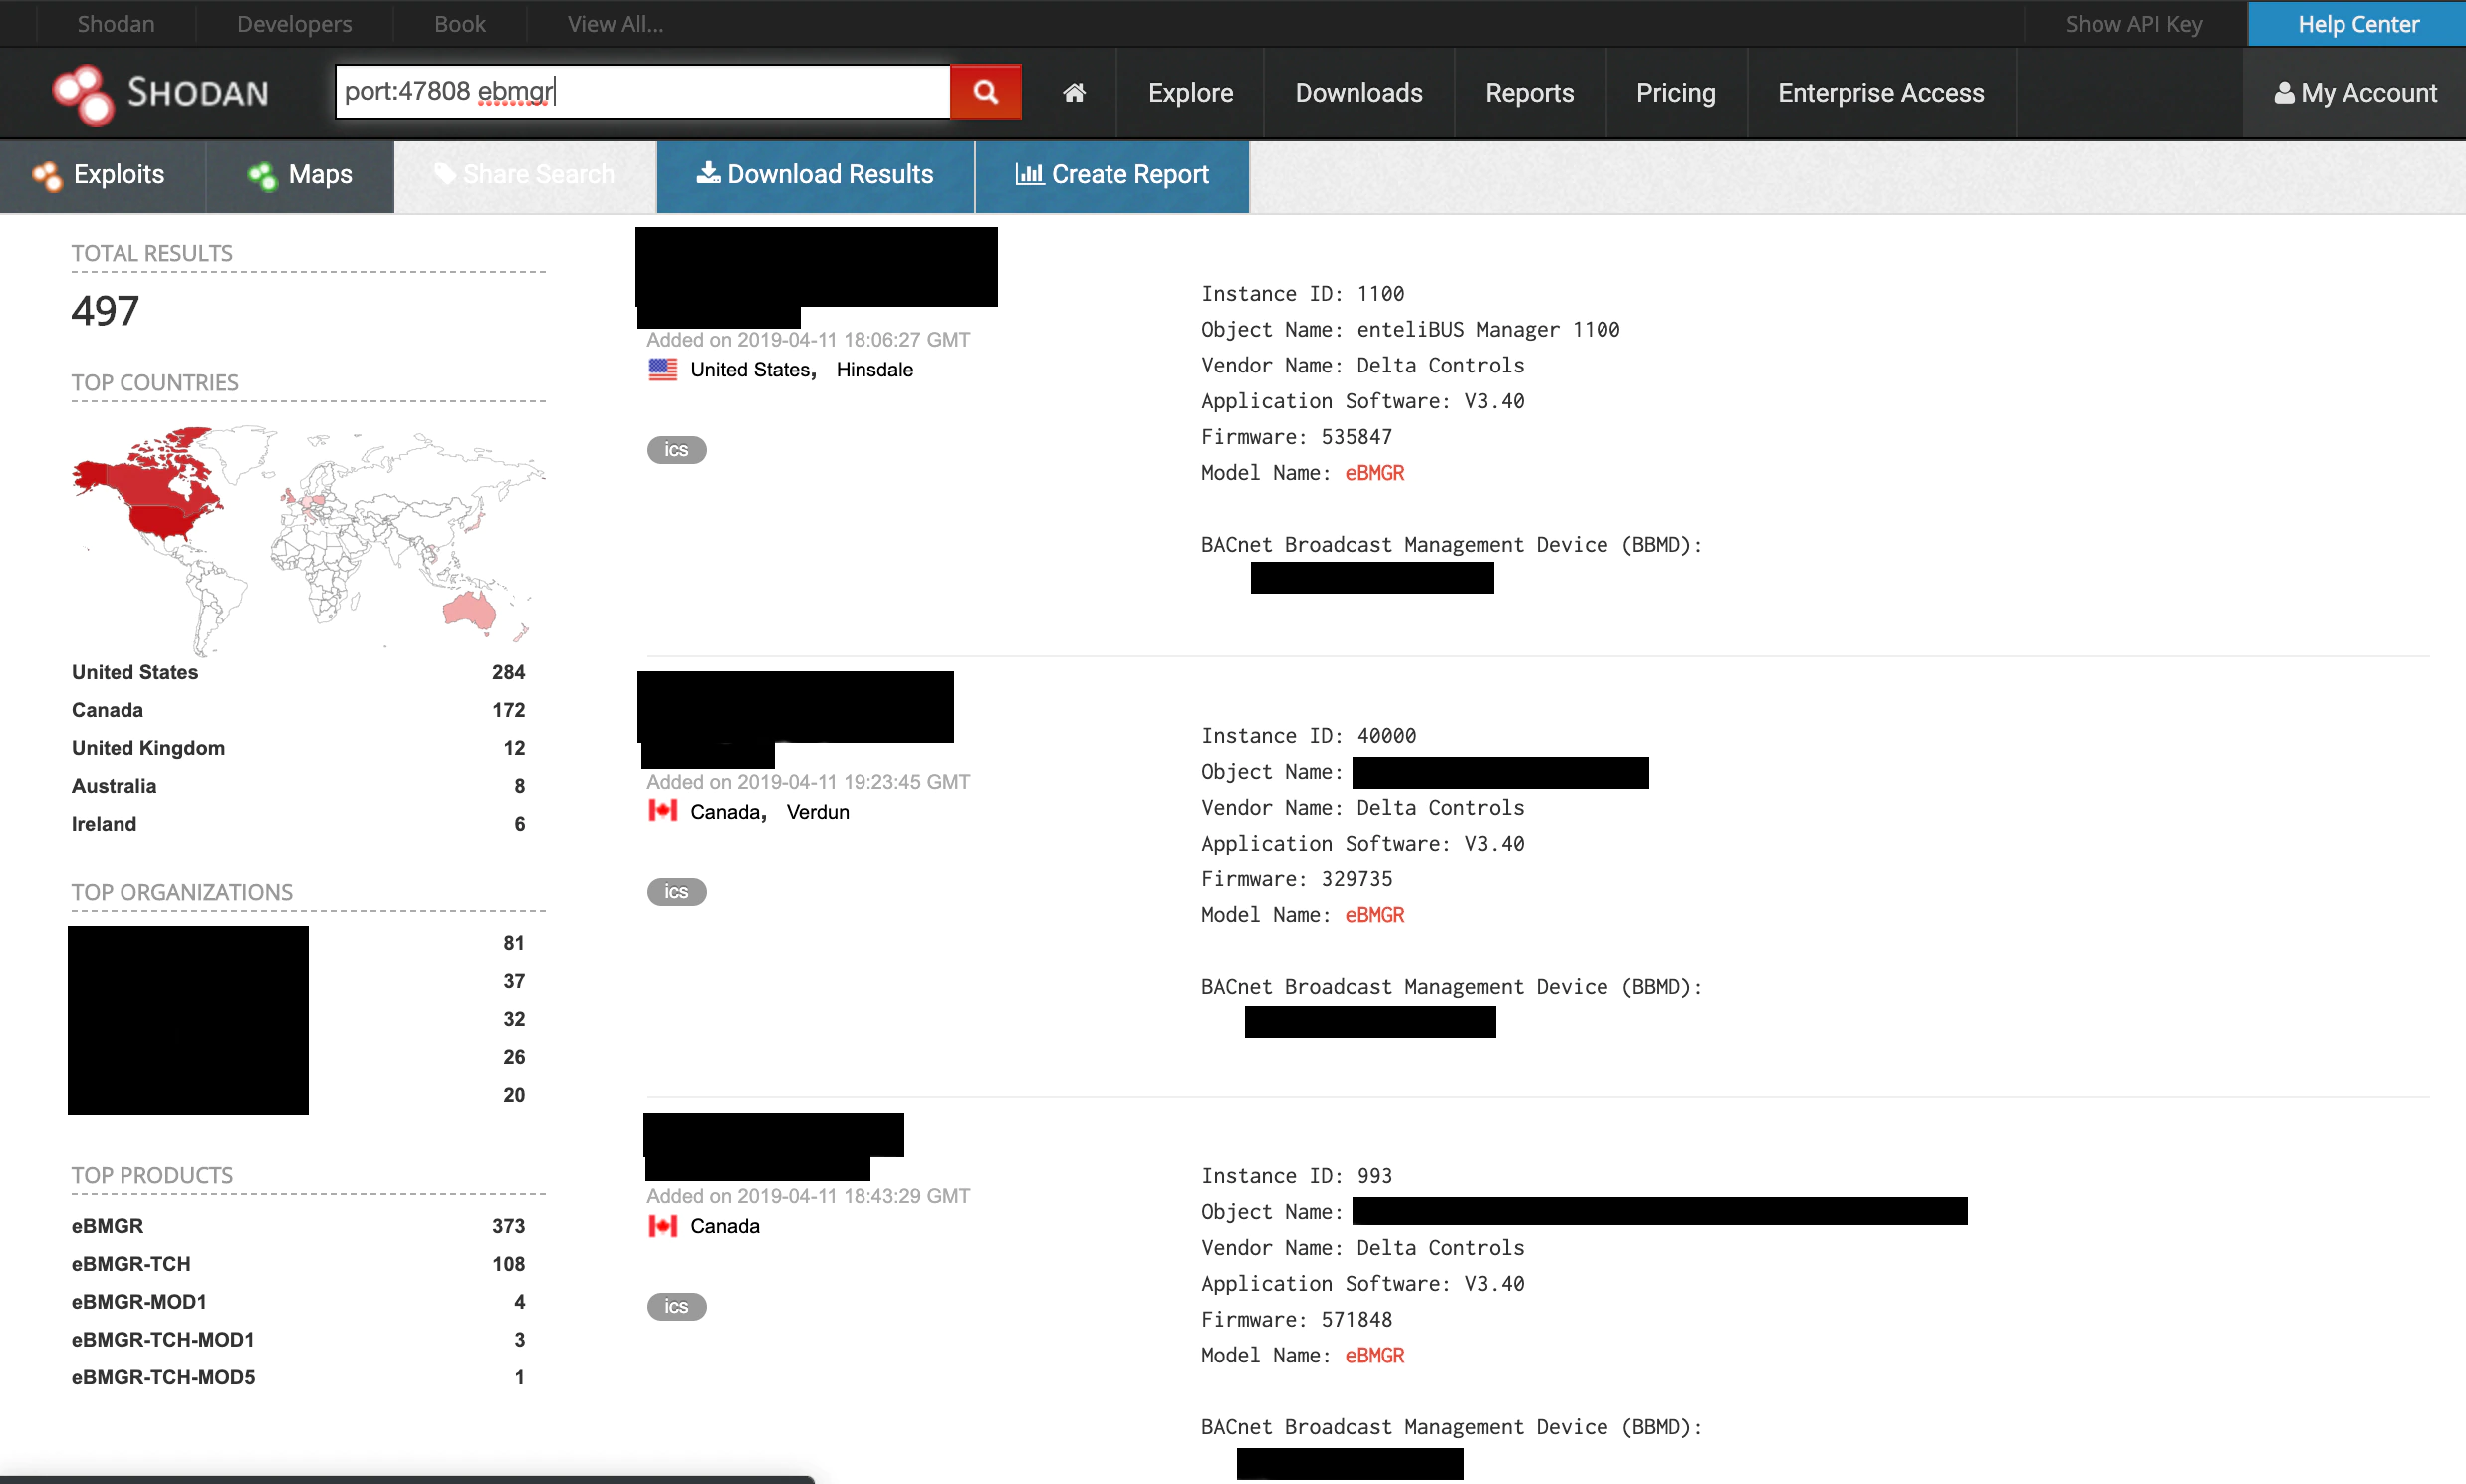Click Show API Key

pyautogui.click(x=2134, y=23)
